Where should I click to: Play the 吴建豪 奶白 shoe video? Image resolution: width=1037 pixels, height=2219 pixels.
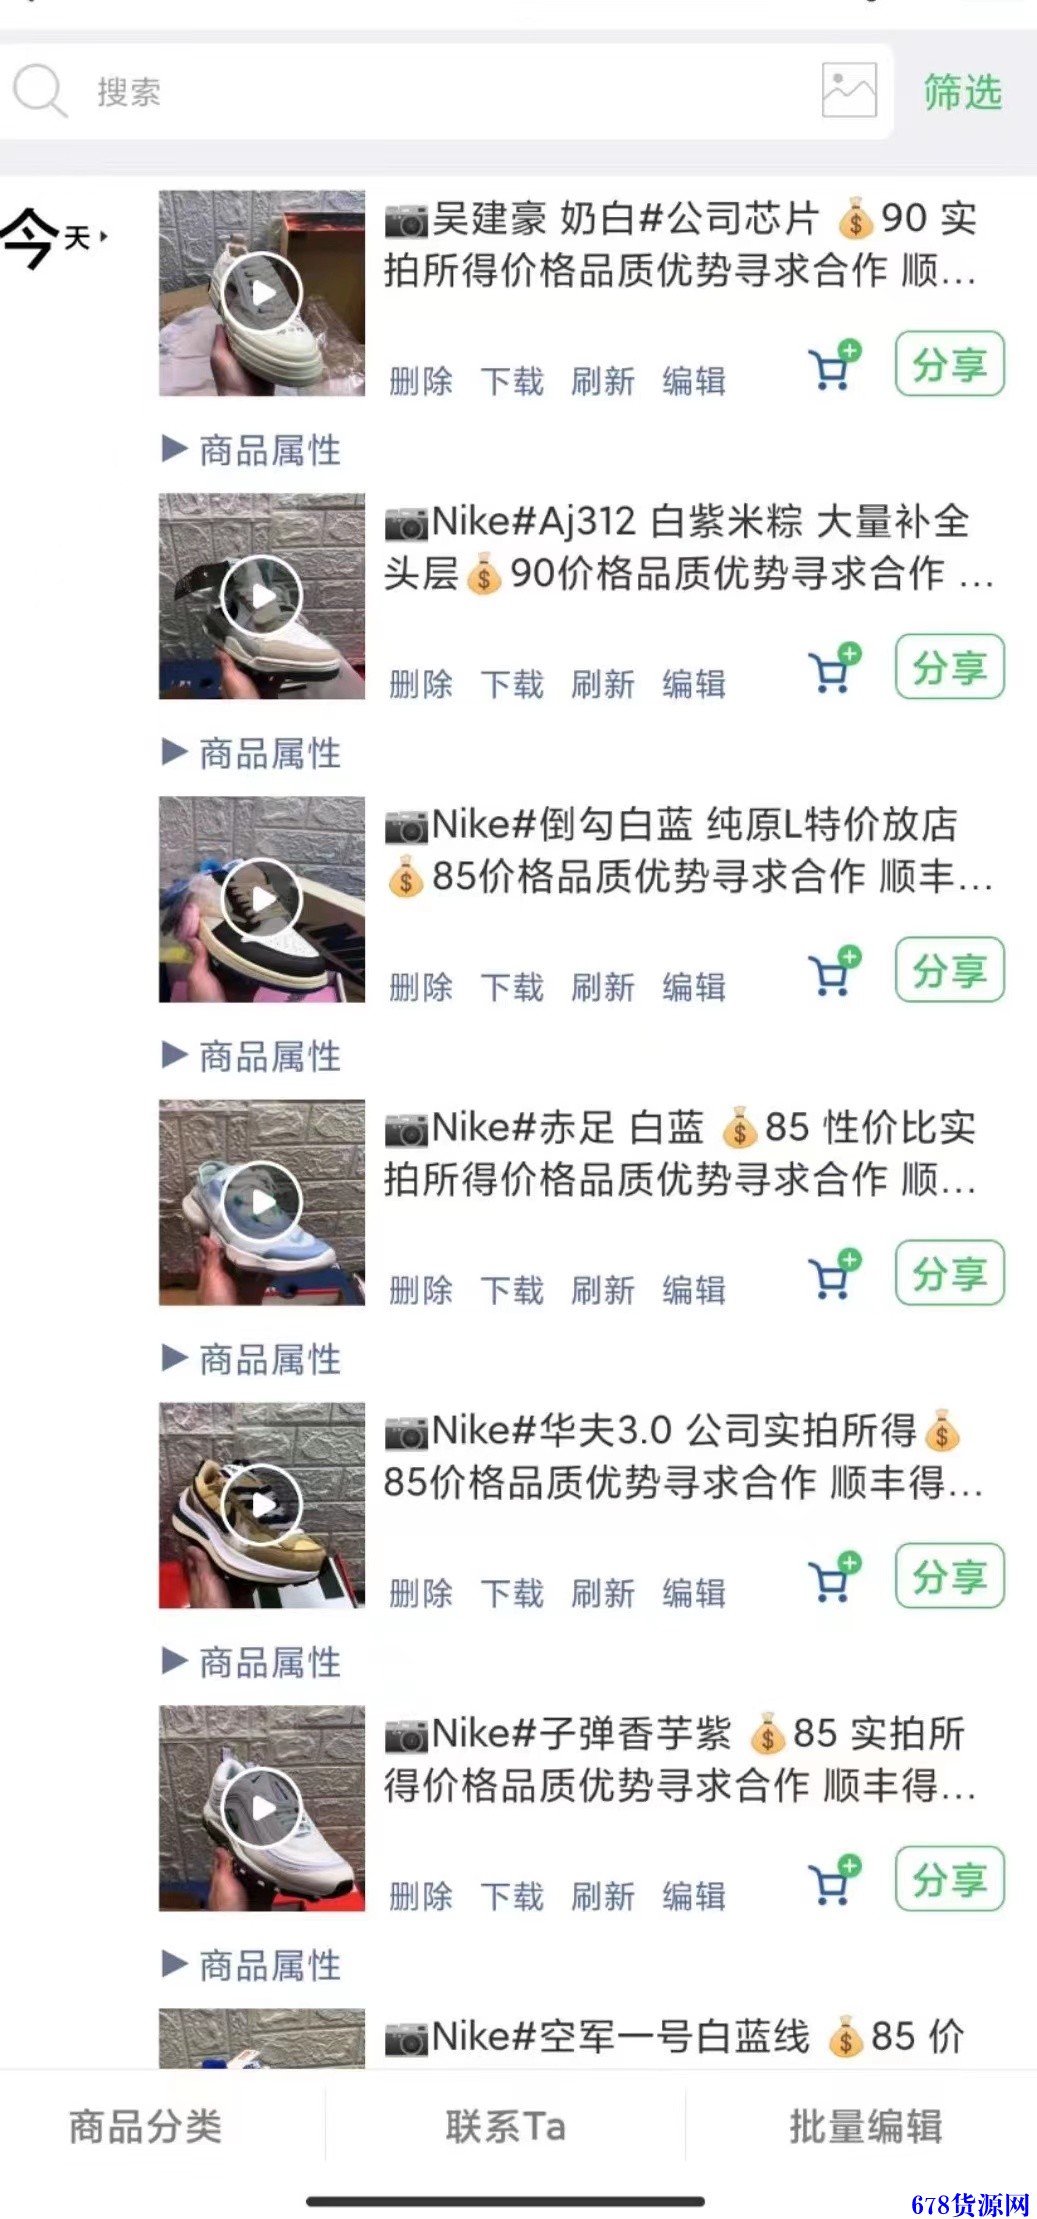(262, 293)
